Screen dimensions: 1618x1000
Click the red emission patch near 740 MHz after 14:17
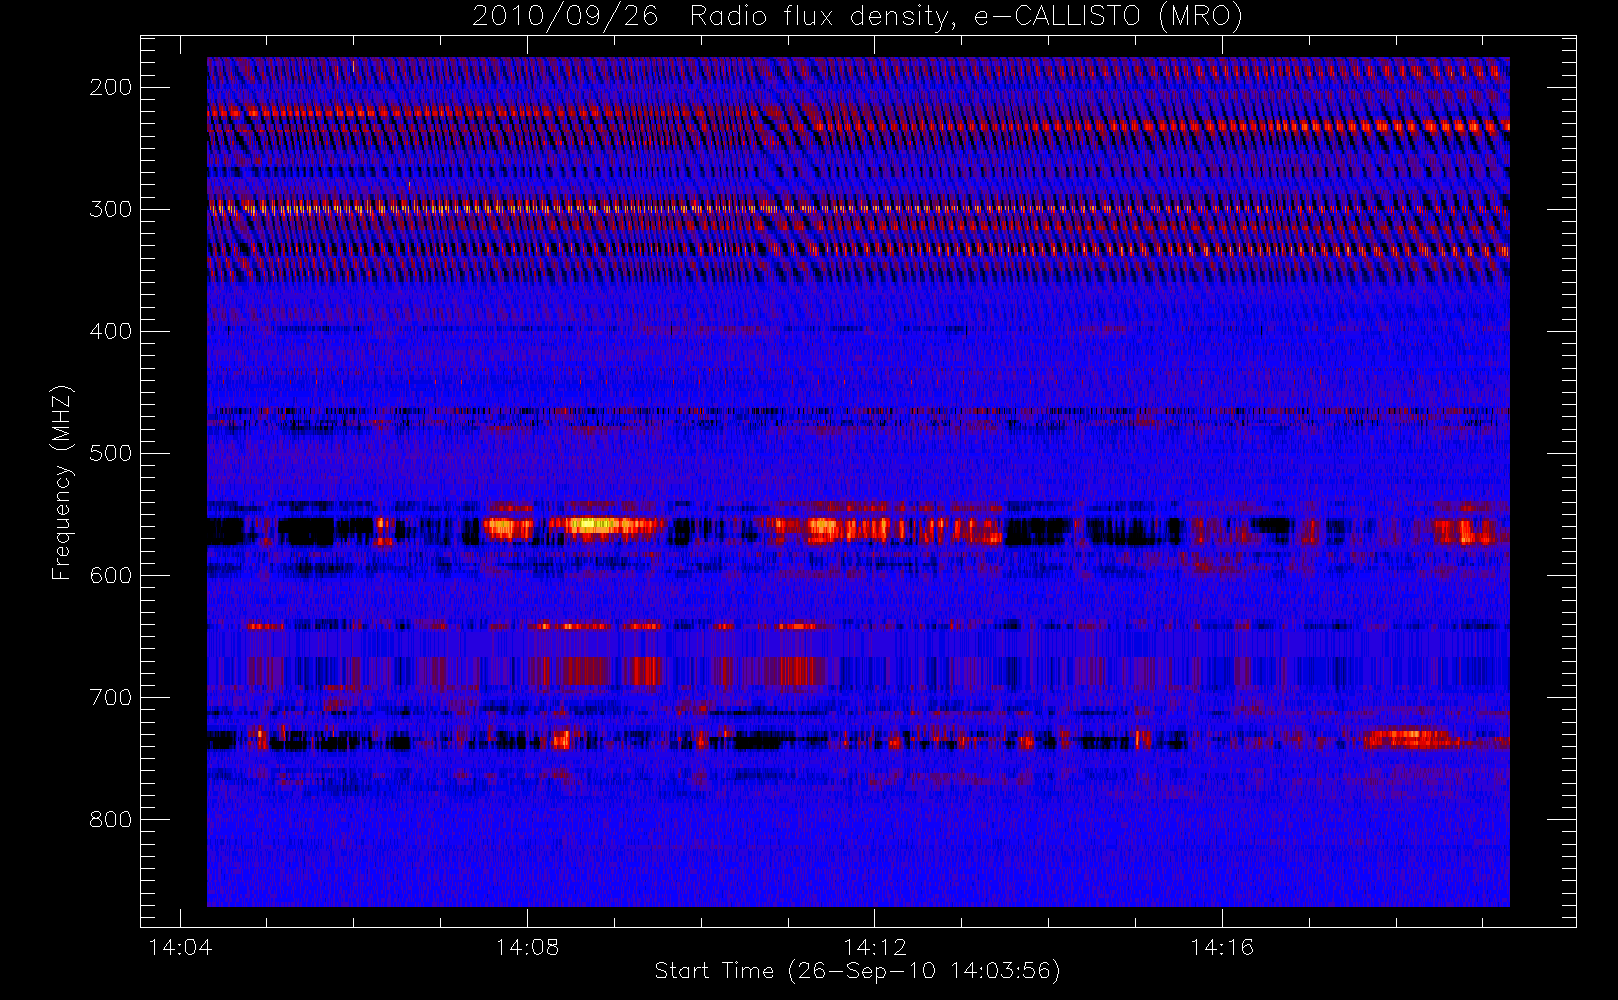click(1411, 740)
